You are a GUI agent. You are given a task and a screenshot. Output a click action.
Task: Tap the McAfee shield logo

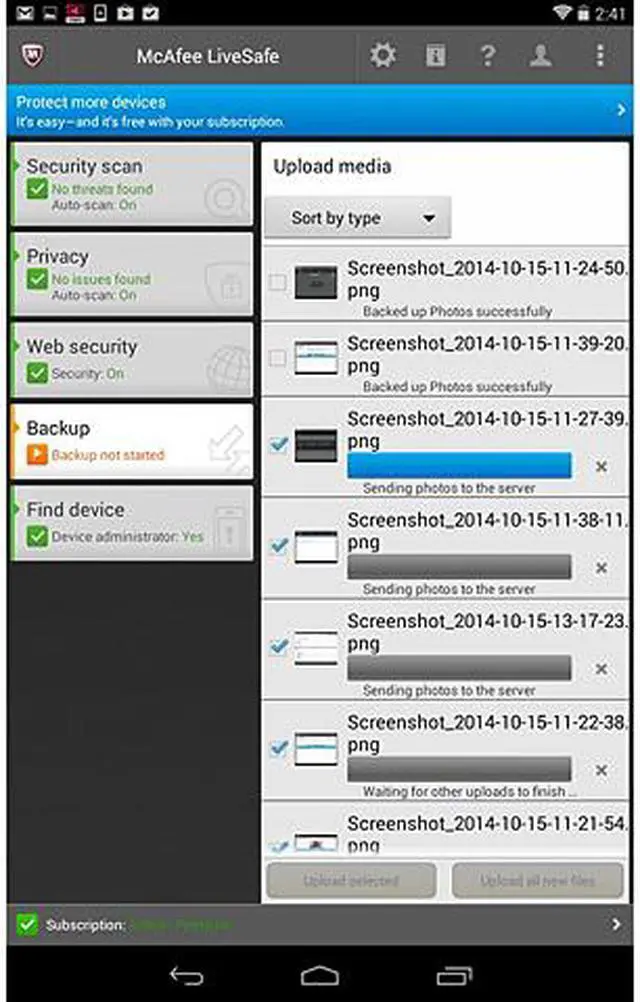pos(33,56)
